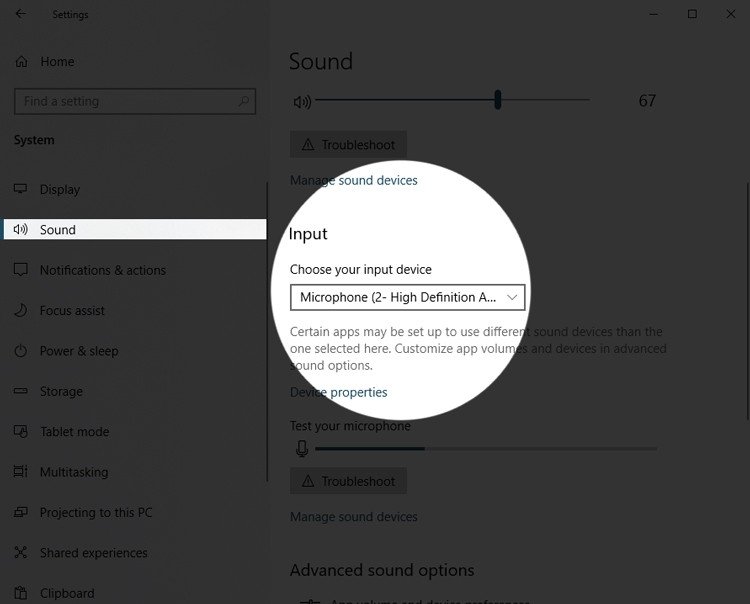The width and height of the screenshot is (750, 604).
Task: Select the Sound sidebar item
Action: click(x=135, y=230)
